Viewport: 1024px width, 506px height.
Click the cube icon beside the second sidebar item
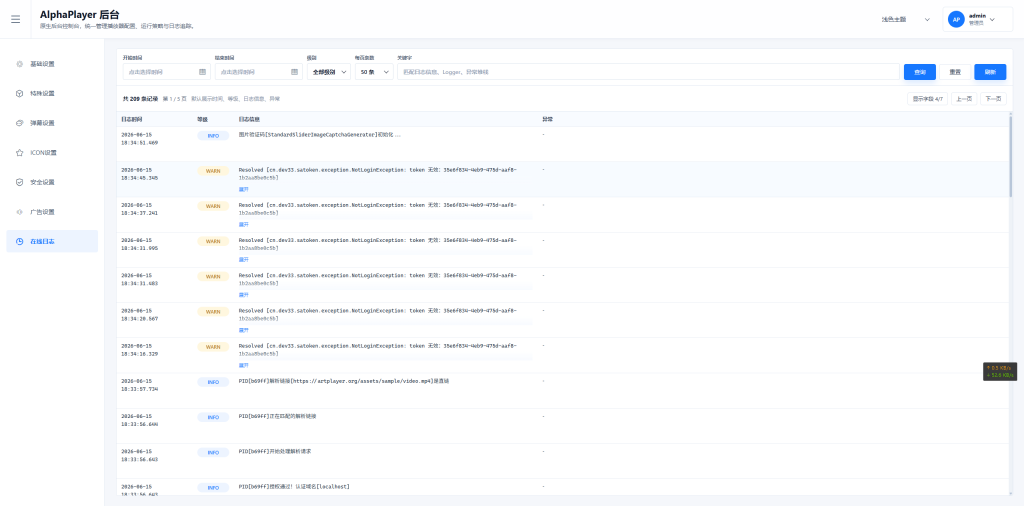tap(20, 93)
